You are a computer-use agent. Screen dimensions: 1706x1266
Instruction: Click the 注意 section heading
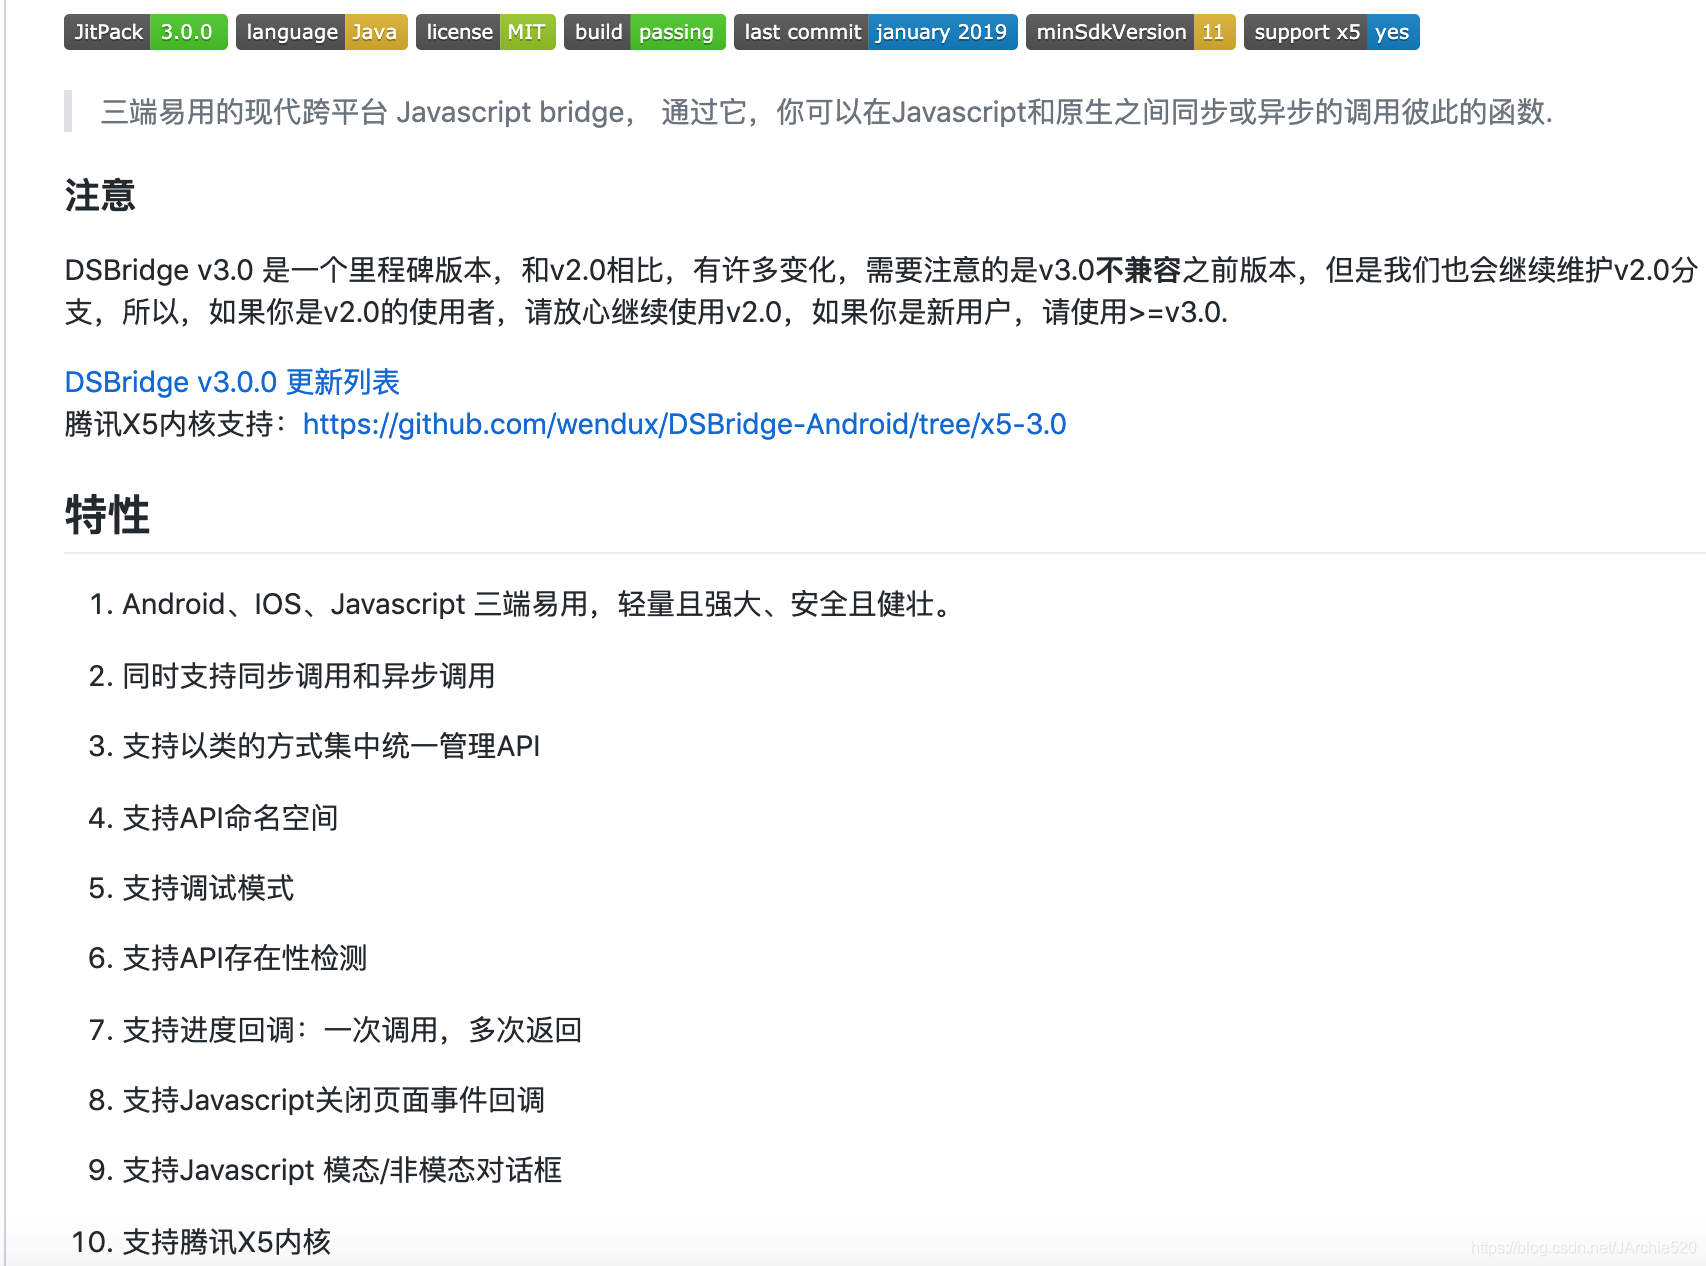click(100, 196)
